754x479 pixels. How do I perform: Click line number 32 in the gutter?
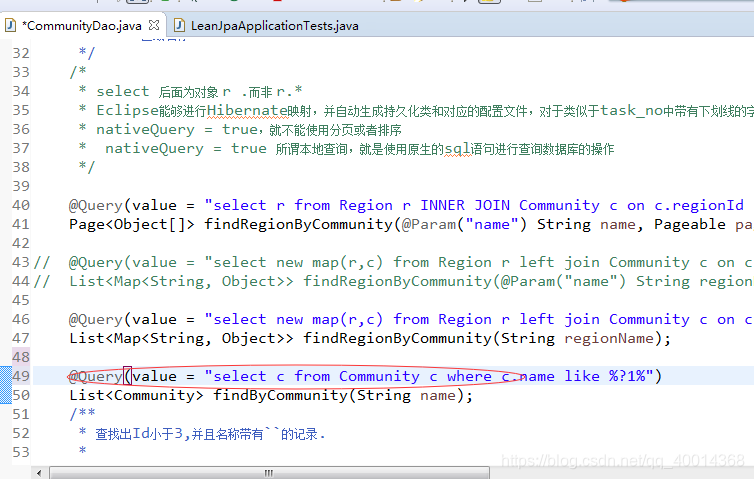pyautogui.click(x=21, y=53)
